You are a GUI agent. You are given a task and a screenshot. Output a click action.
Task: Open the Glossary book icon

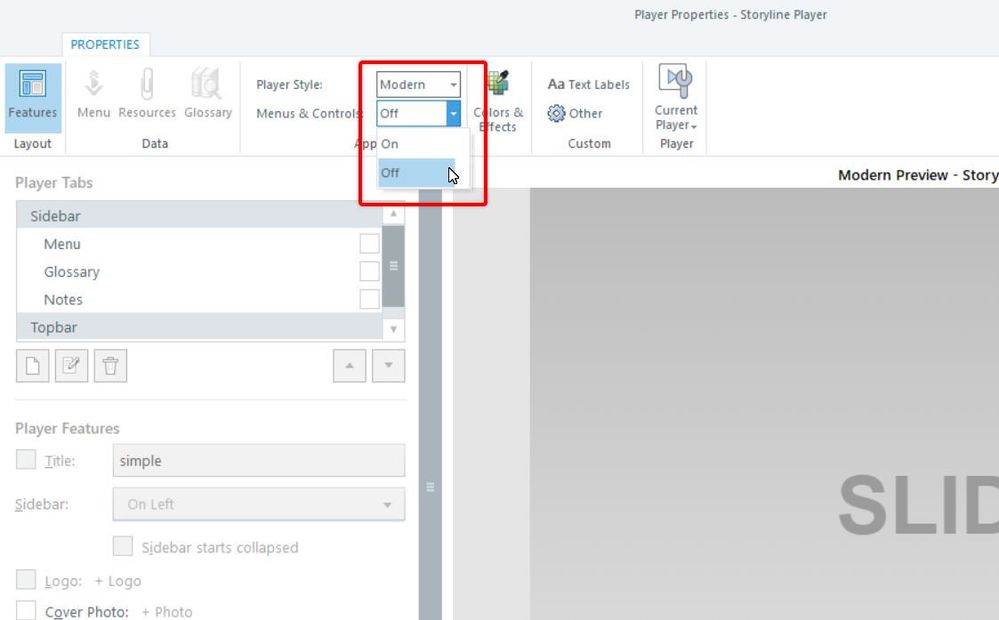208,94
